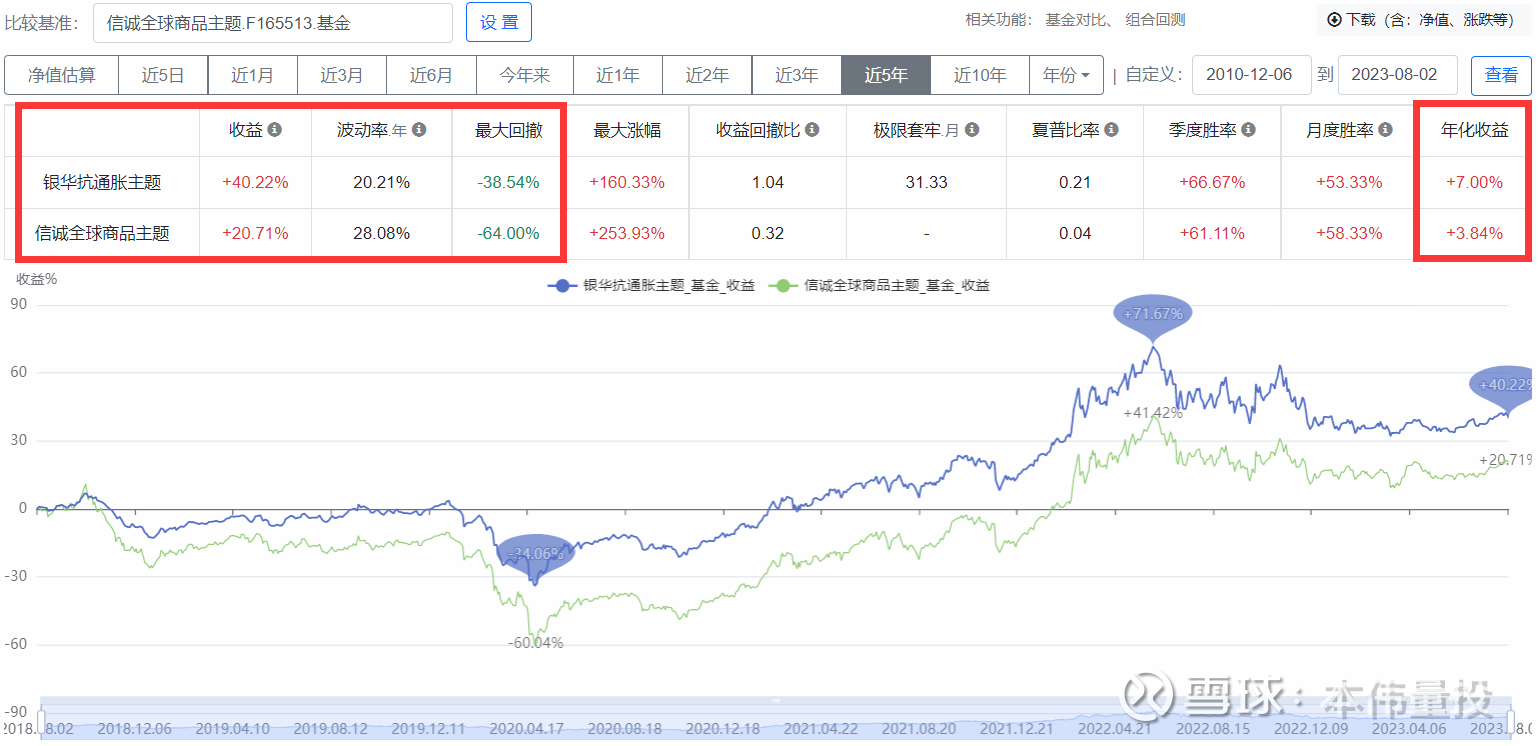Click the 20.21% volatility cell
1538x746 pixels.
pyautogui.click(x=381, y=182)
